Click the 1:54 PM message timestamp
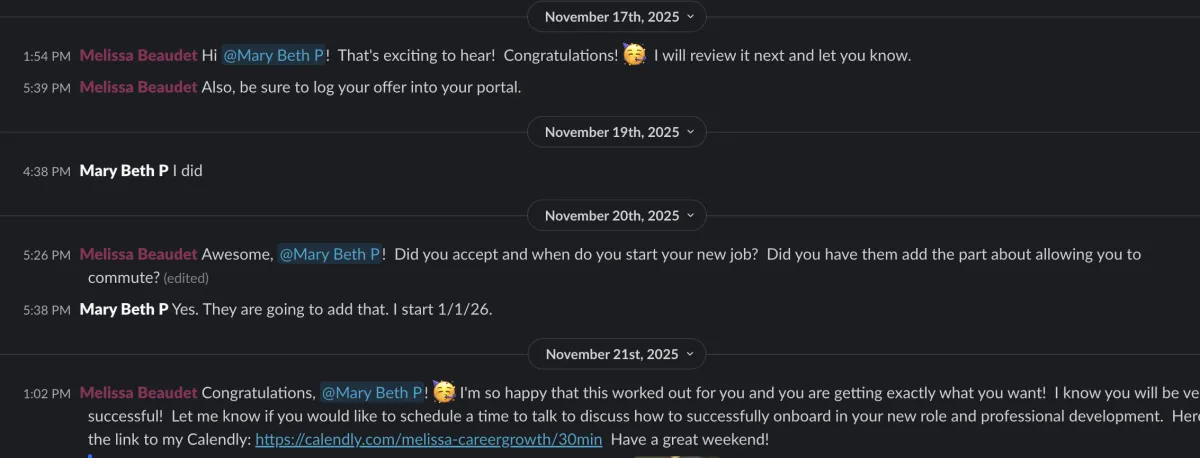Viewport: 1200px width, 458px height. coord(46,57)
